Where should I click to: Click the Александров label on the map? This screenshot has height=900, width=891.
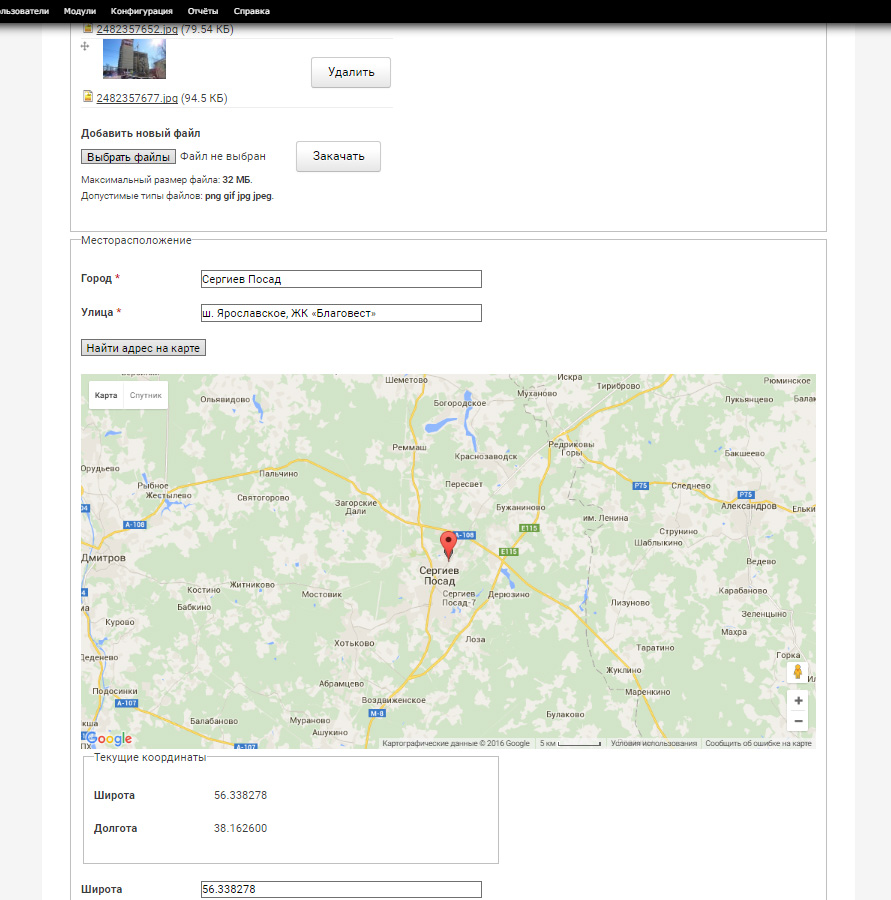[749, 506]
